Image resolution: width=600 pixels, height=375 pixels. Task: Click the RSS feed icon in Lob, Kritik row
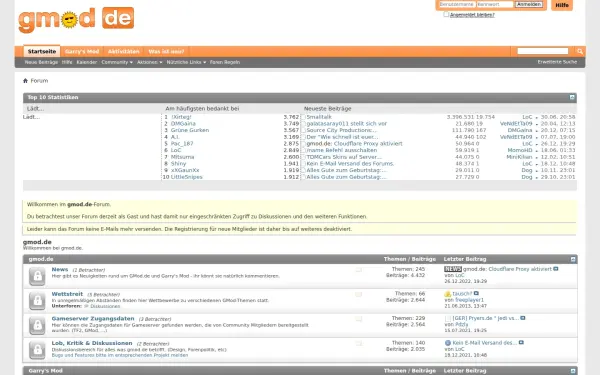(x=359, y=343)
